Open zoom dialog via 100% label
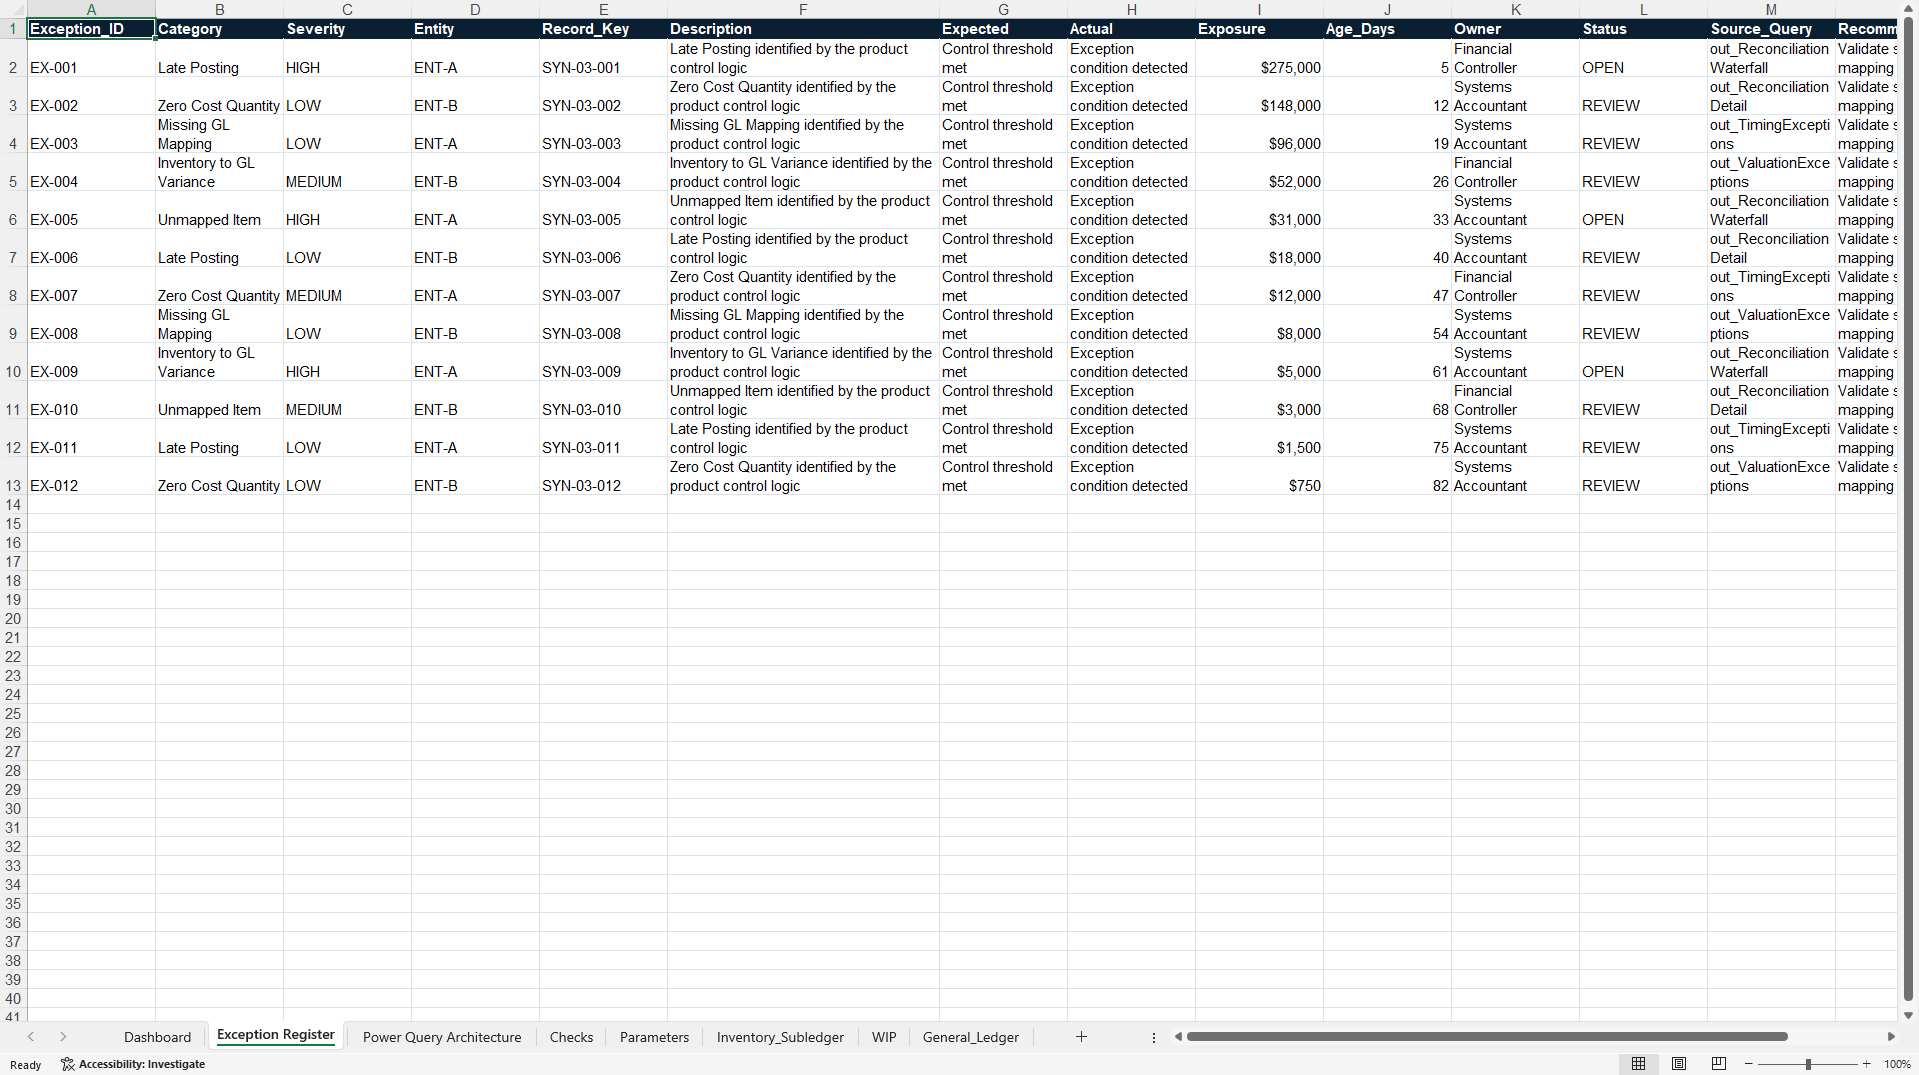This screenshot has height=1075, width=1919. coord(1897,1064)
